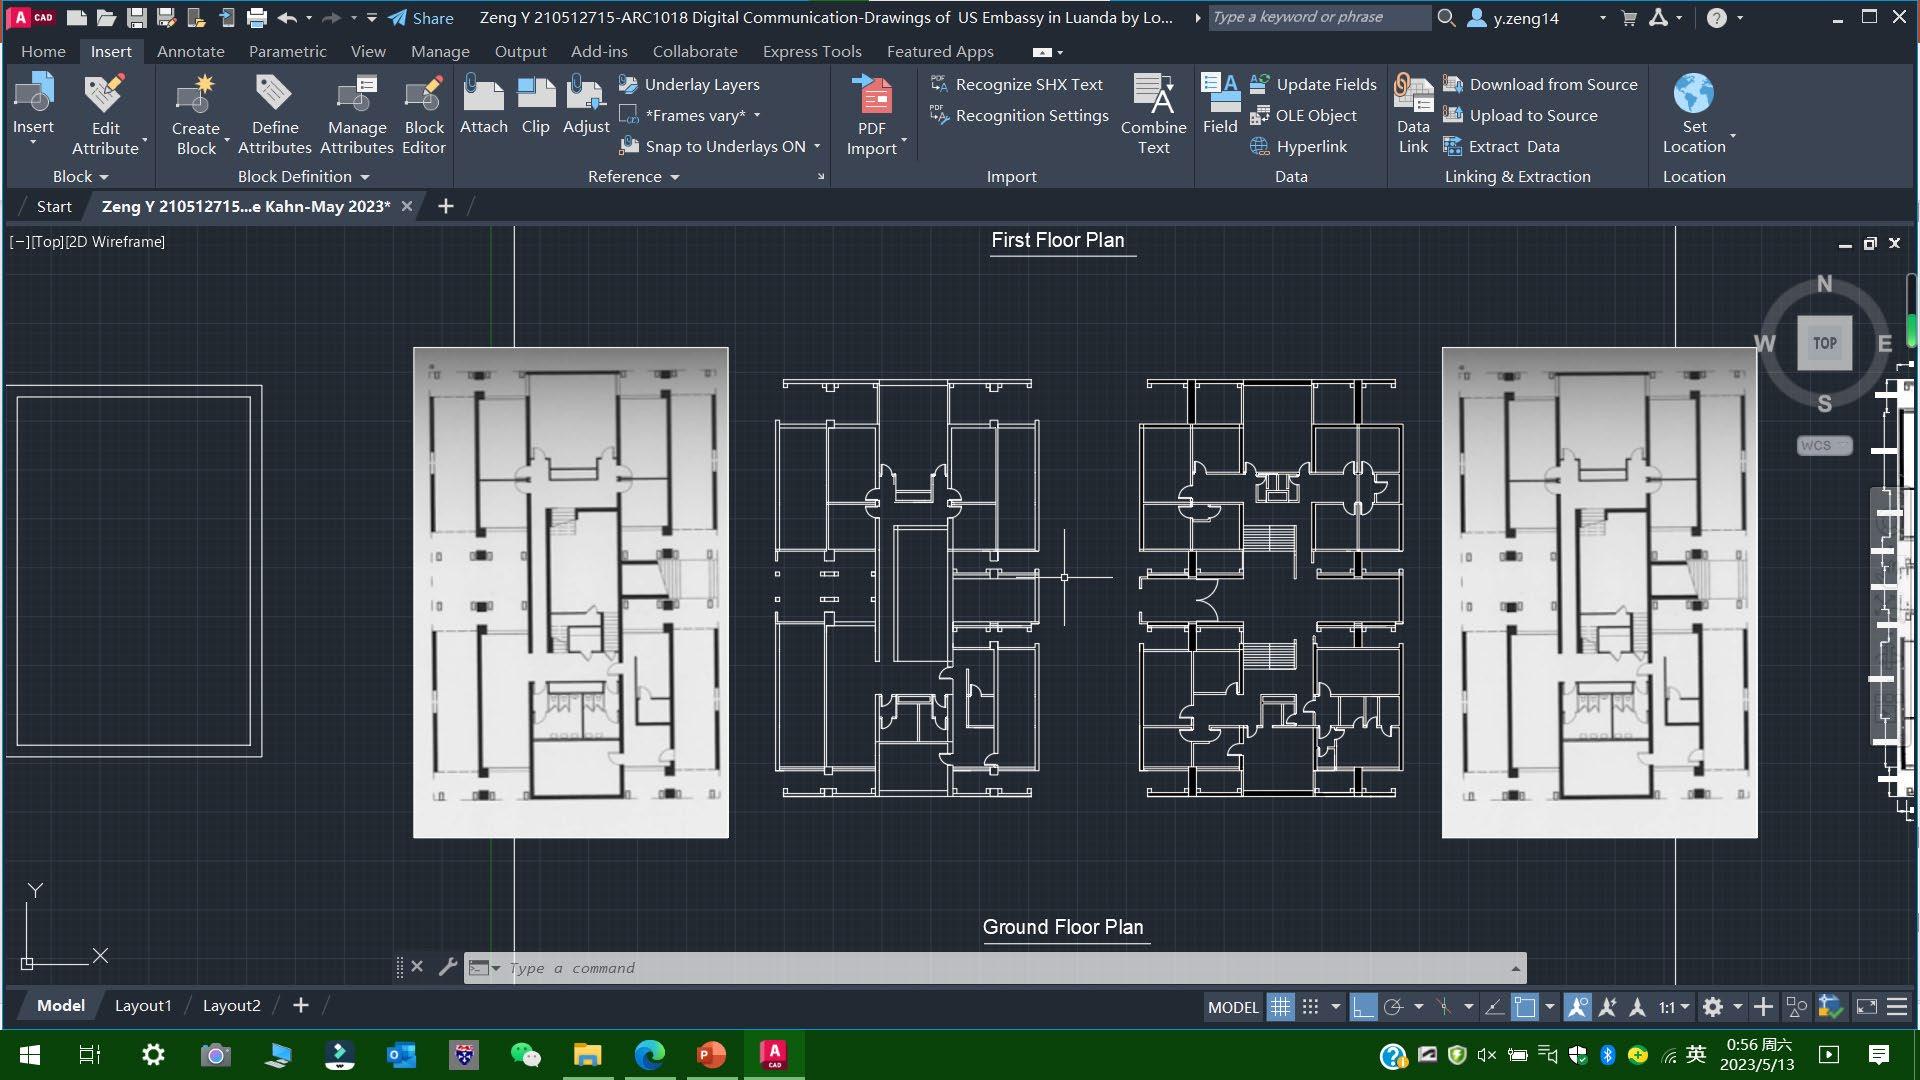1920x1080 pixels.
Task: Open the Layout1 tab
Action: [143, 1005]
